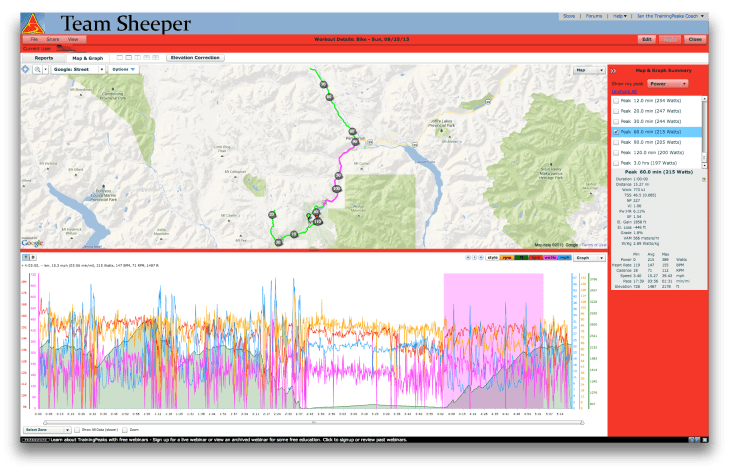Check Peak 3.0 hrs (197 Watts)

point(616,163)
